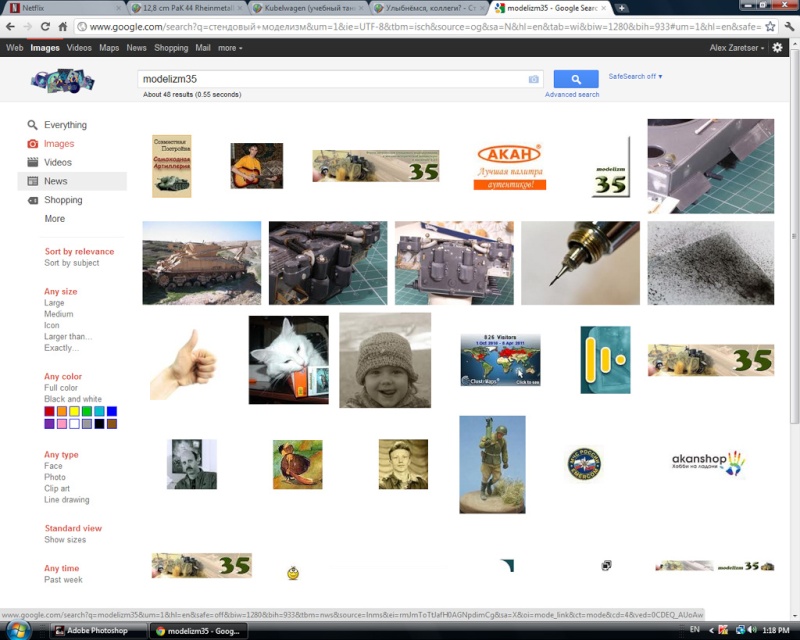Screen dimensions: 800x640
Task: Open the Chrome wrench menu
Action: tap(789, 27)
